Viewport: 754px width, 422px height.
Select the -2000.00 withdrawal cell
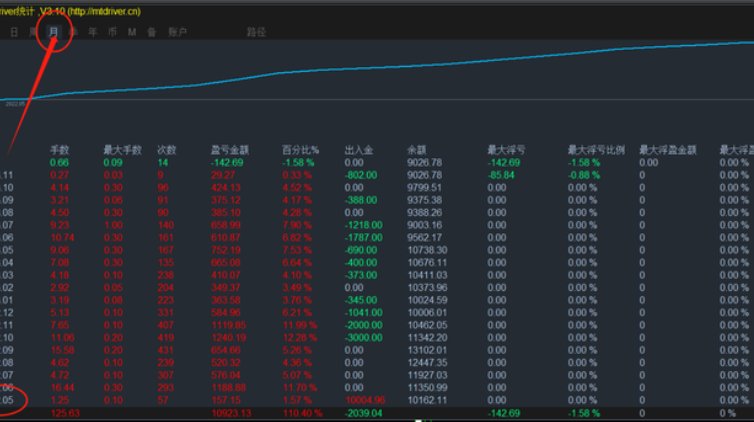click(363, 325)
